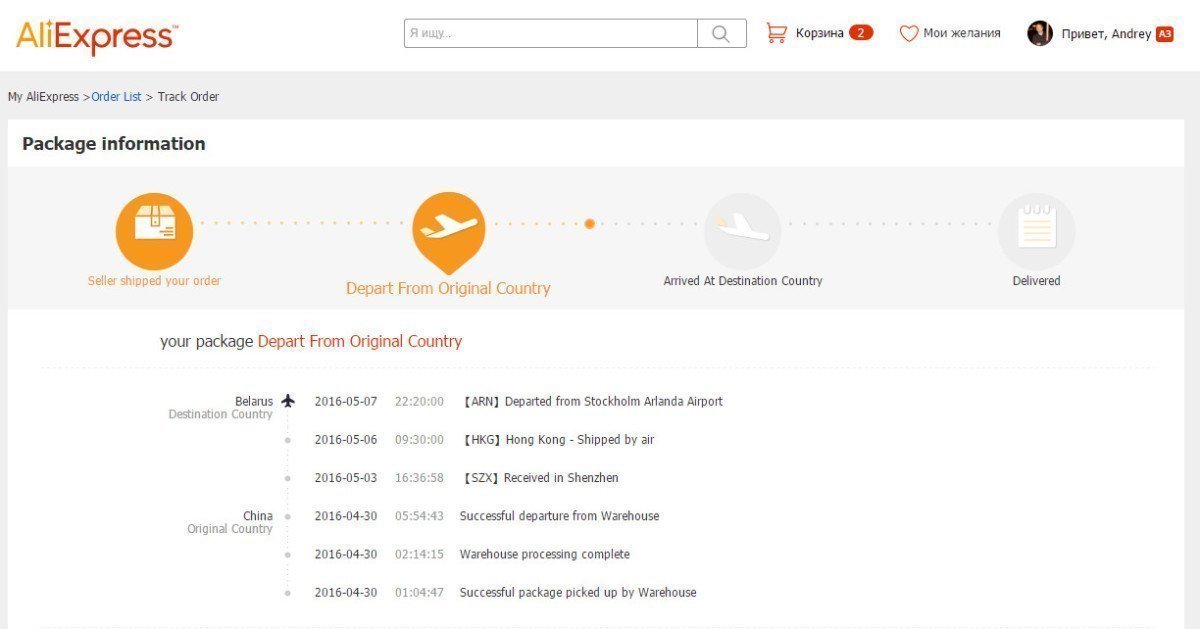
Task: Open the shopping cart icon
Action: coord(776,33)
